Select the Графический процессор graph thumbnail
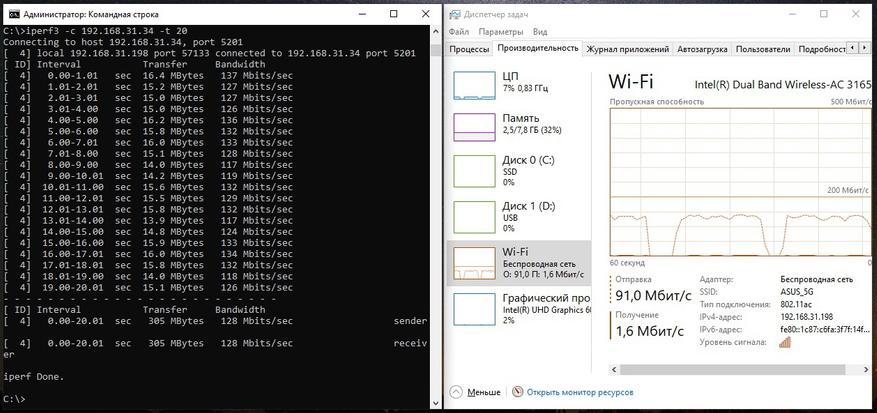Screen dimensions: 877x413 tap(474, 309)
